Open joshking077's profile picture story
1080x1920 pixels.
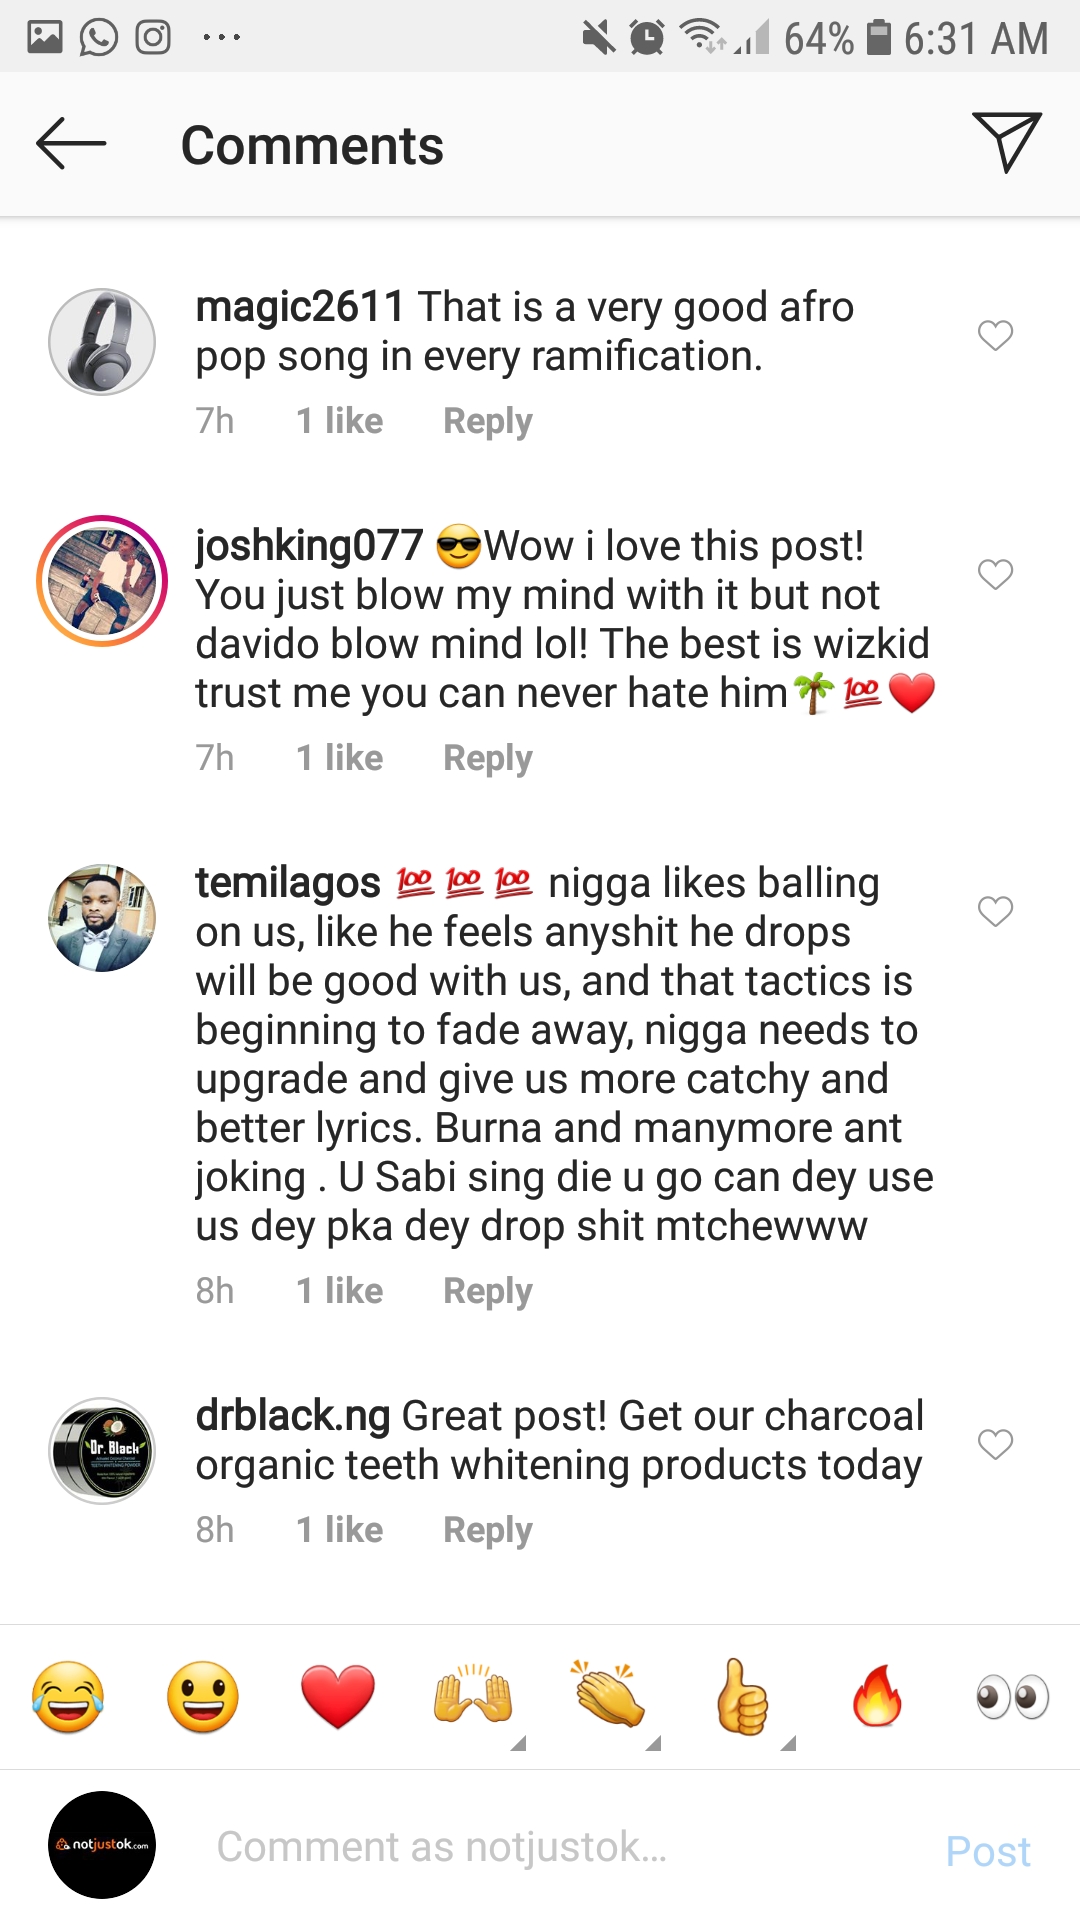[x=102, y=581]
